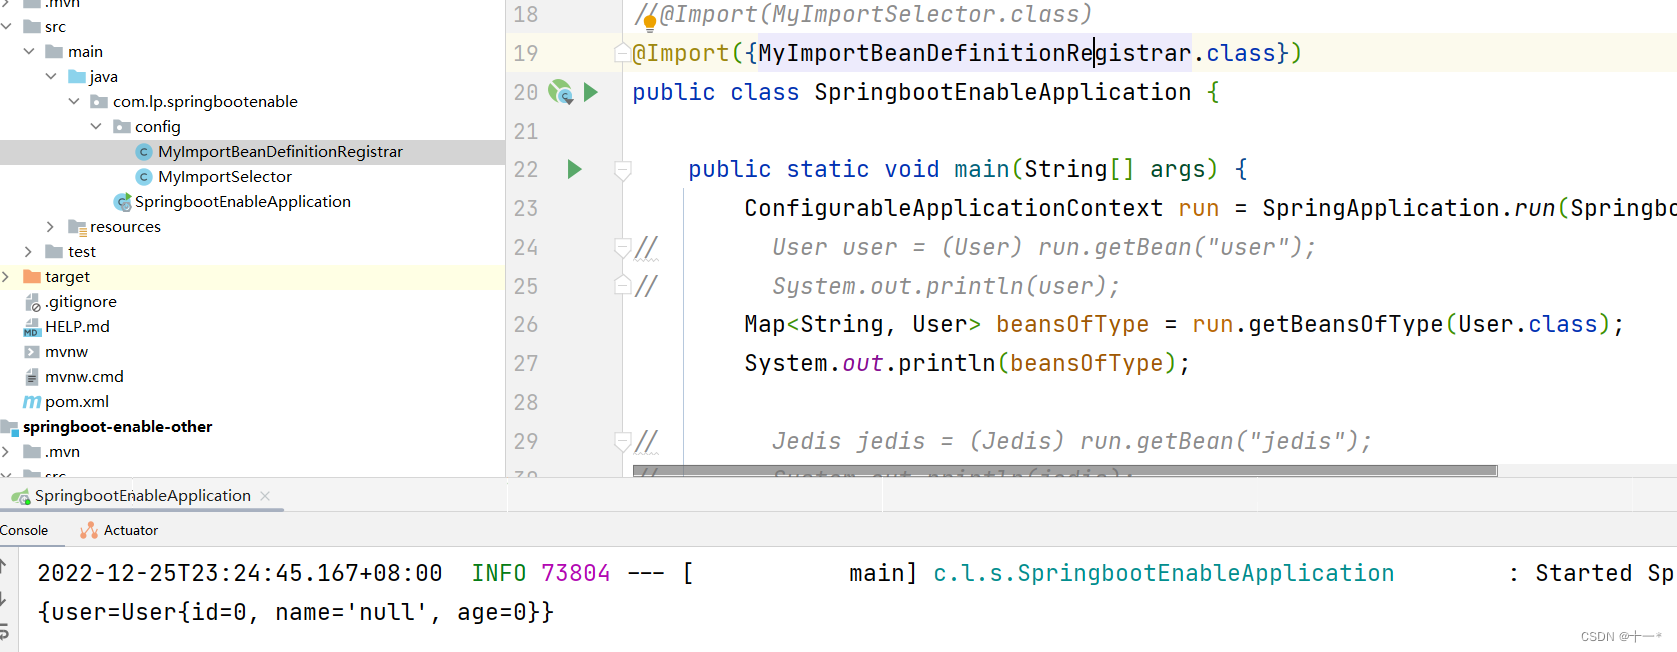Screen dimensions: 1677x652
Task: Run the class from line 20 gutter arrow
Action: click(591, 92)
